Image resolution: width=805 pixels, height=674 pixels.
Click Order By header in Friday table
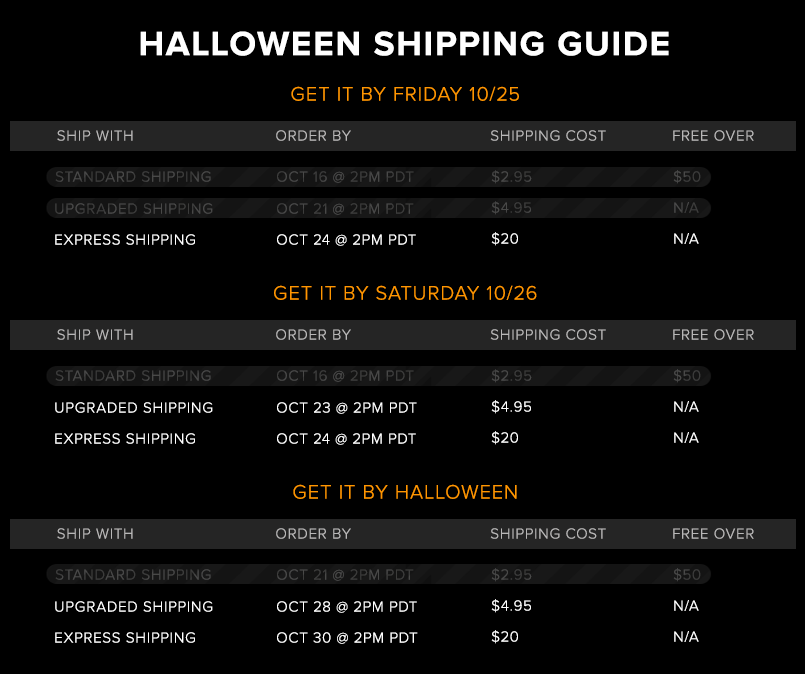(313, 136)
